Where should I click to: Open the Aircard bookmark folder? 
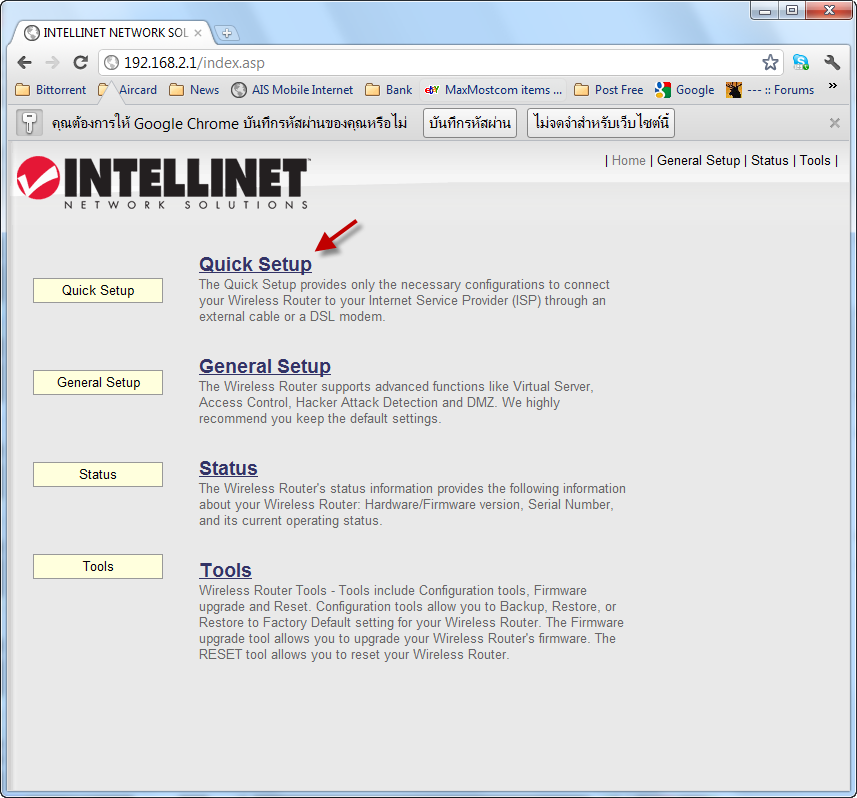pyautogui.click(x=128, y=90)
